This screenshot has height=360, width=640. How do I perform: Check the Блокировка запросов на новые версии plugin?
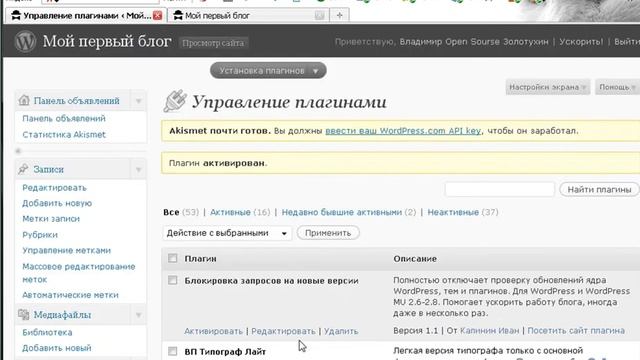(173, 280)
